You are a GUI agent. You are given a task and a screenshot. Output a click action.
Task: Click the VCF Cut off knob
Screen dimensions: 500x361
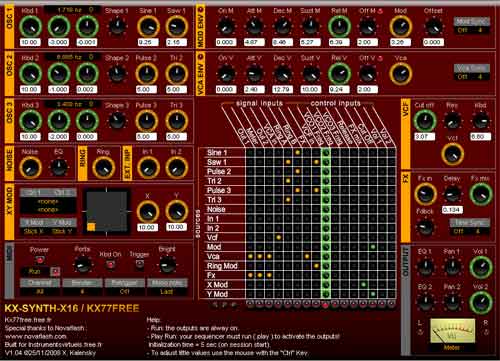click(425, 121)
